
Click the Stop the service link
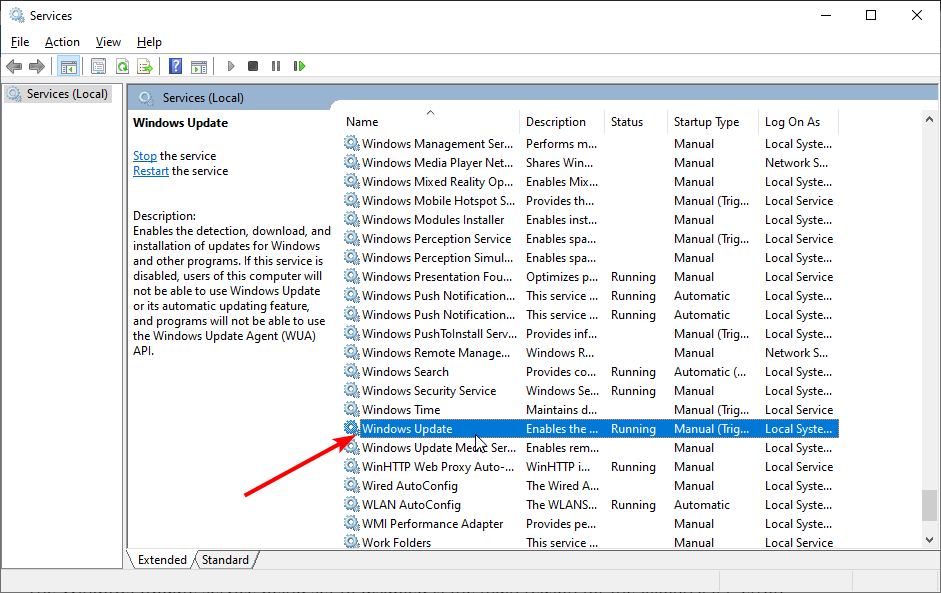[145, 156]
